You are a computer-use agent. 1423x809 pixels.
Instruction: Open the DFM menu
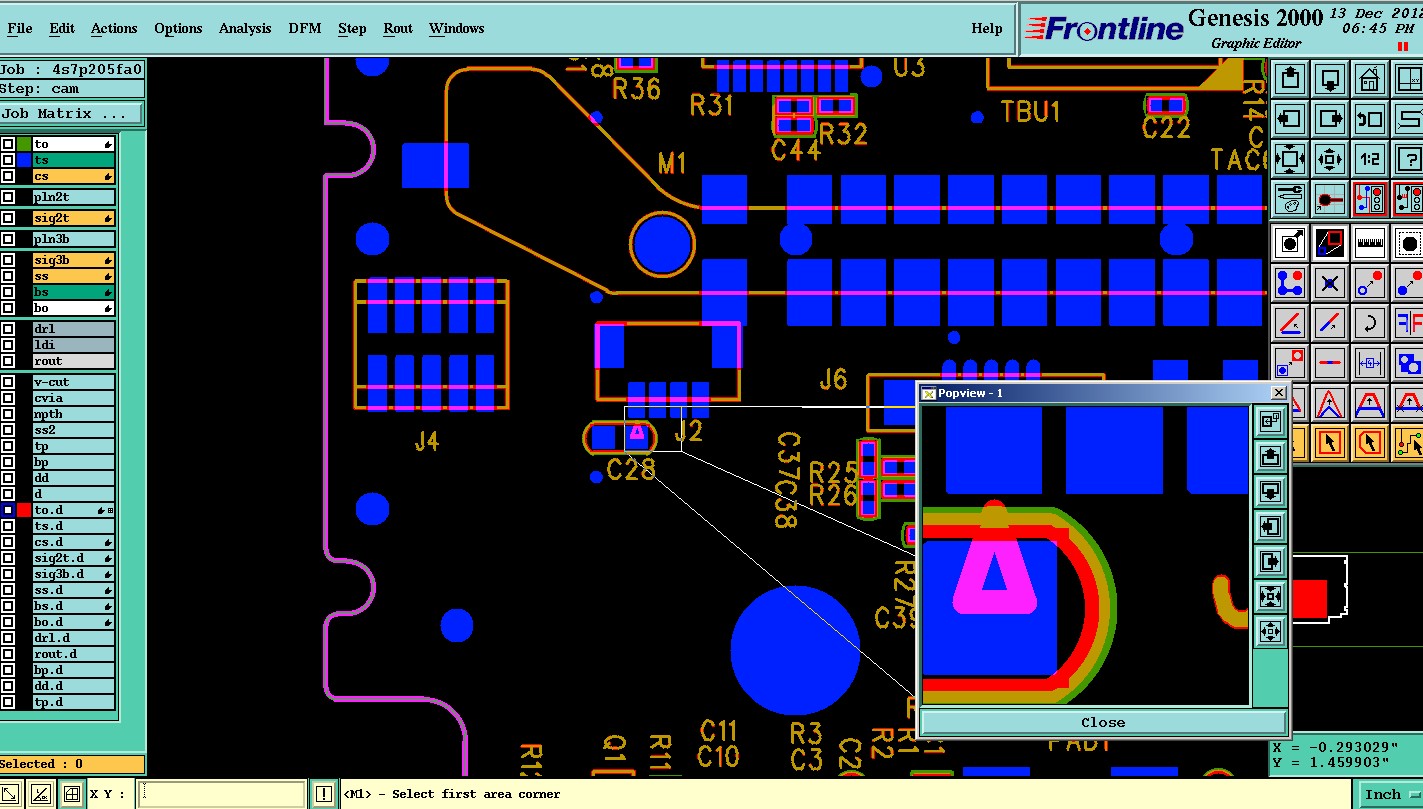(305, 28)
